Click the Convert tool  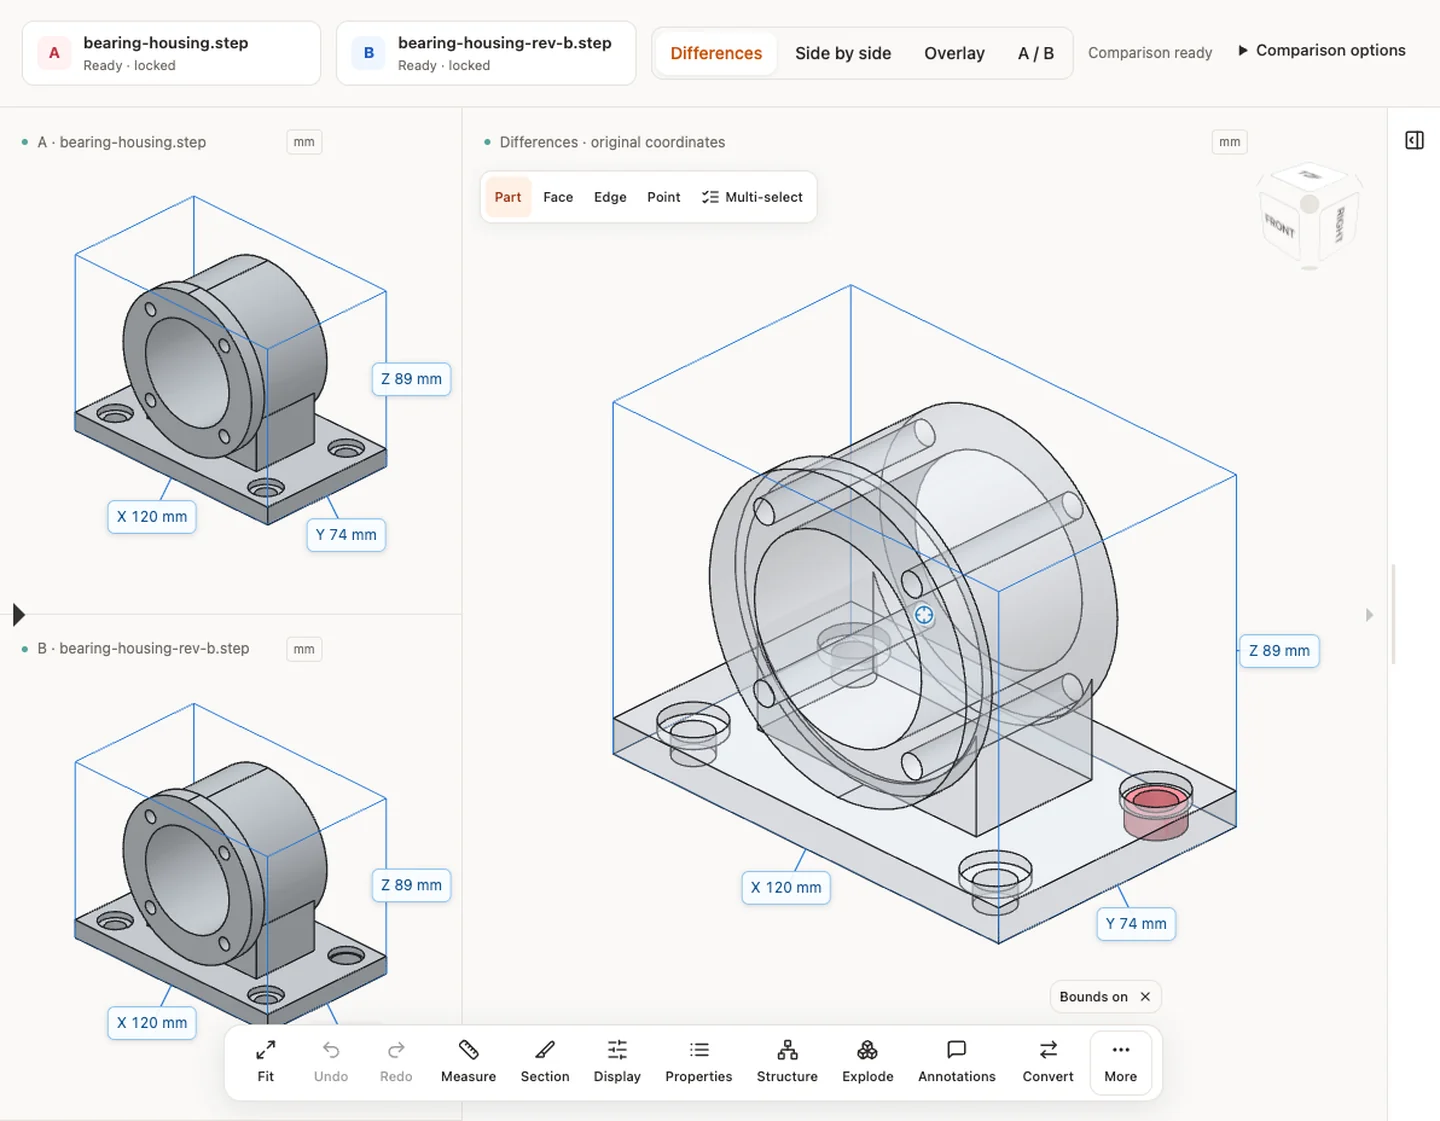(x=1048, y=1061)
